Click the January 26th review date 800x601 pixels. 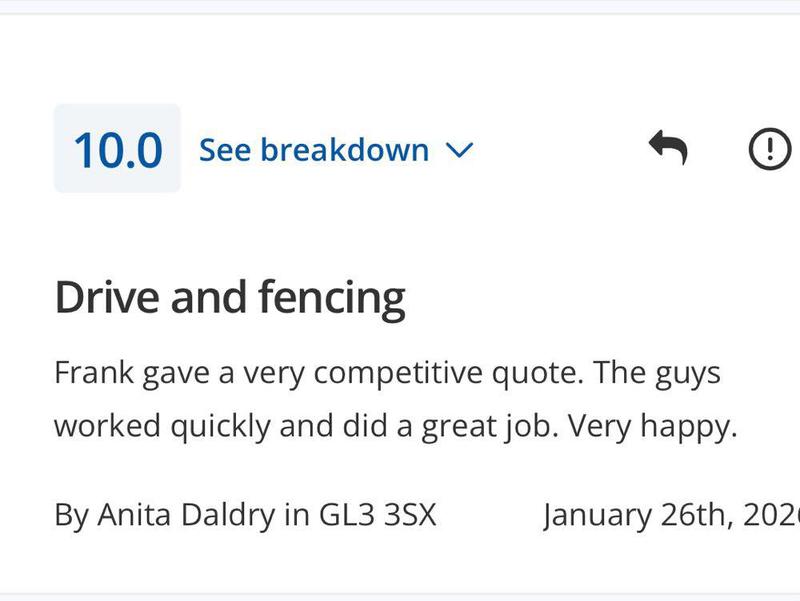670,516
